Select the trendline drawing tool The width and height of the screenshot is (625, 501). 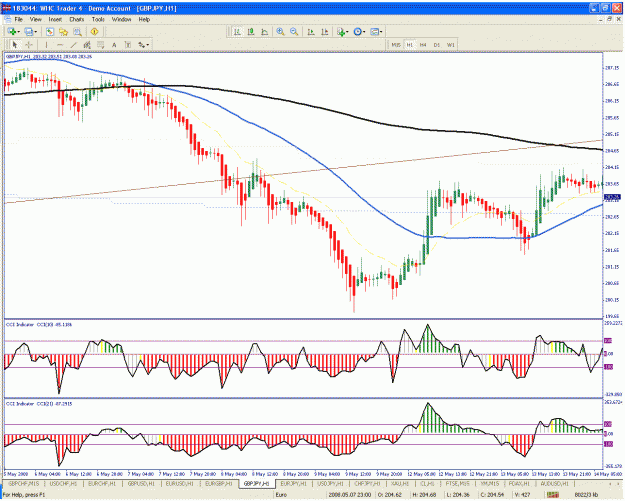pos(73,45)
